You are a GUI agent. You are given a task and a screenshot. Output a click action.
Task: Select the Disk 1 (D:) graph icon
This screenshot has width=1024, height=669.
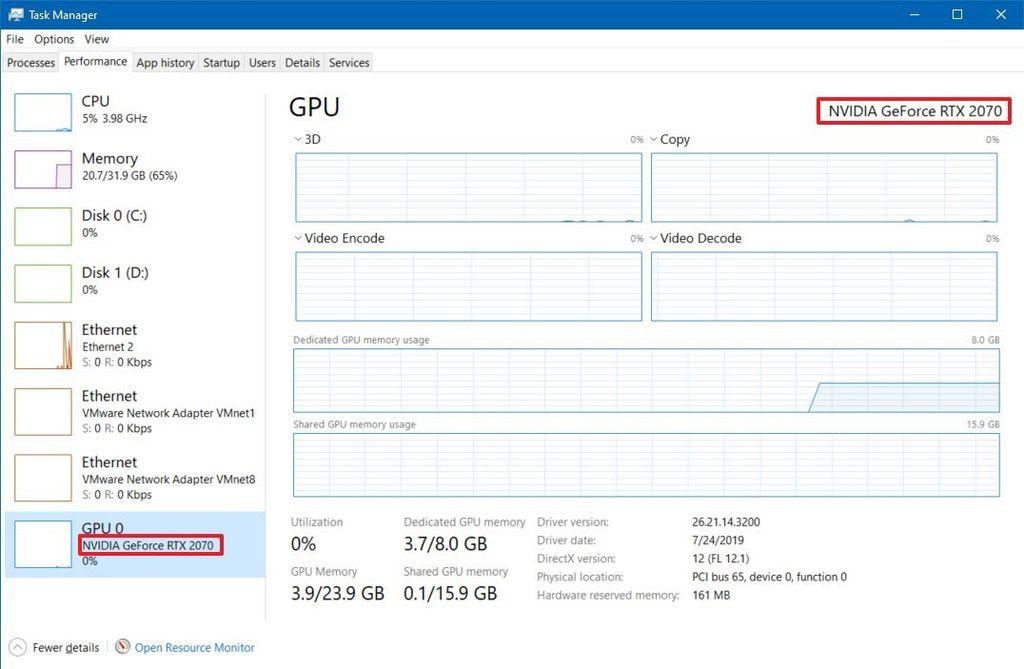[42, 284]
